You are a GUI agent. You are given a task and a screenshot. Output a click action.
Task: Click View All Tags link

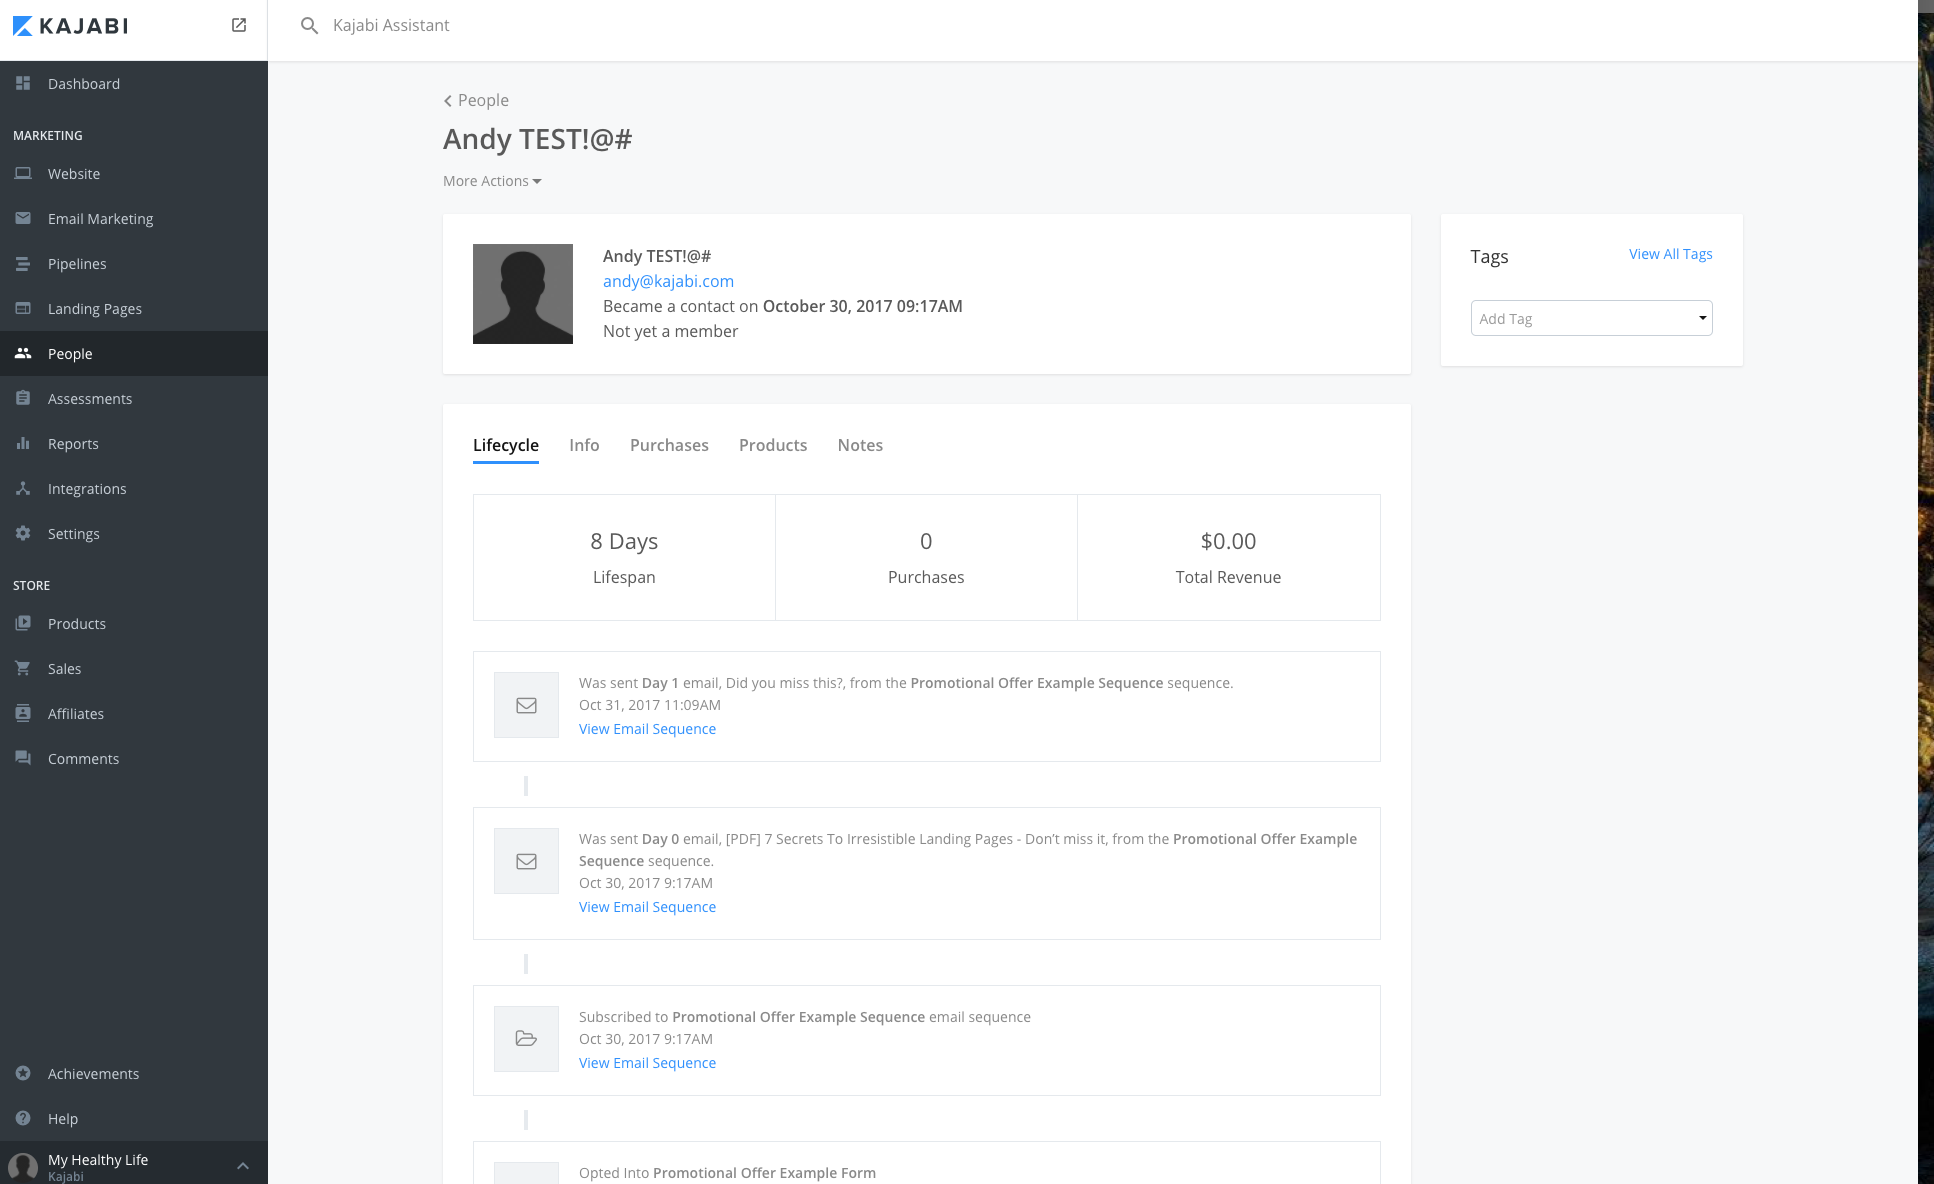(x=1670, y=254)
